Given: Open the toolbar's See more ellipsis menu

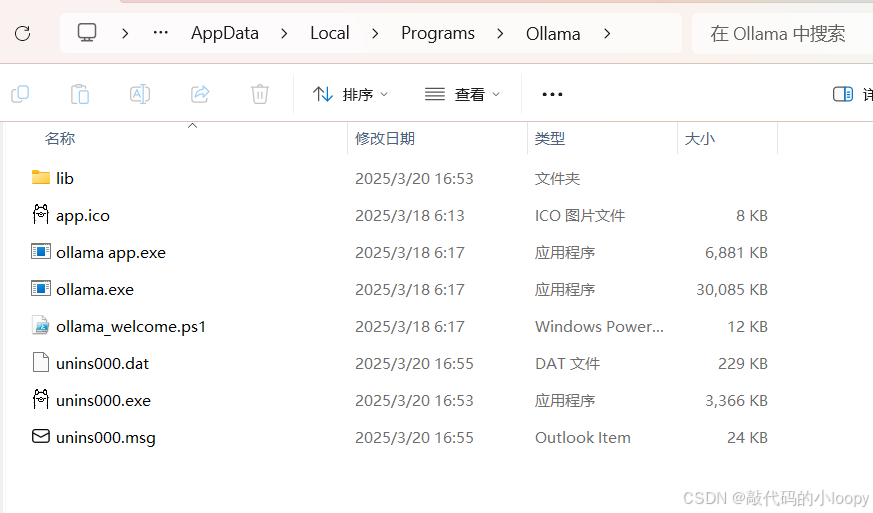Looking at the screenshot, I should (552, 95).
